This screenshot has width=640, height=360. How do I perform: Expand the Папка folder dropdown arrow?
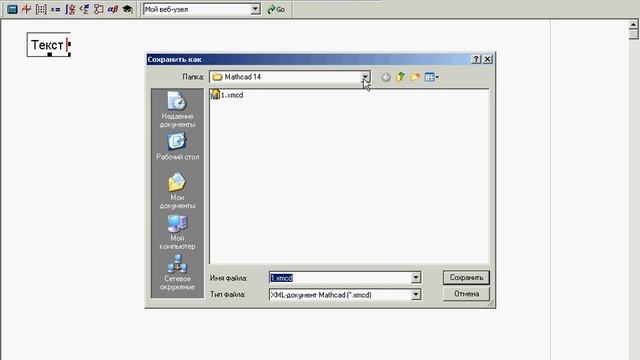pyautogui.click(x=365, y=77)
